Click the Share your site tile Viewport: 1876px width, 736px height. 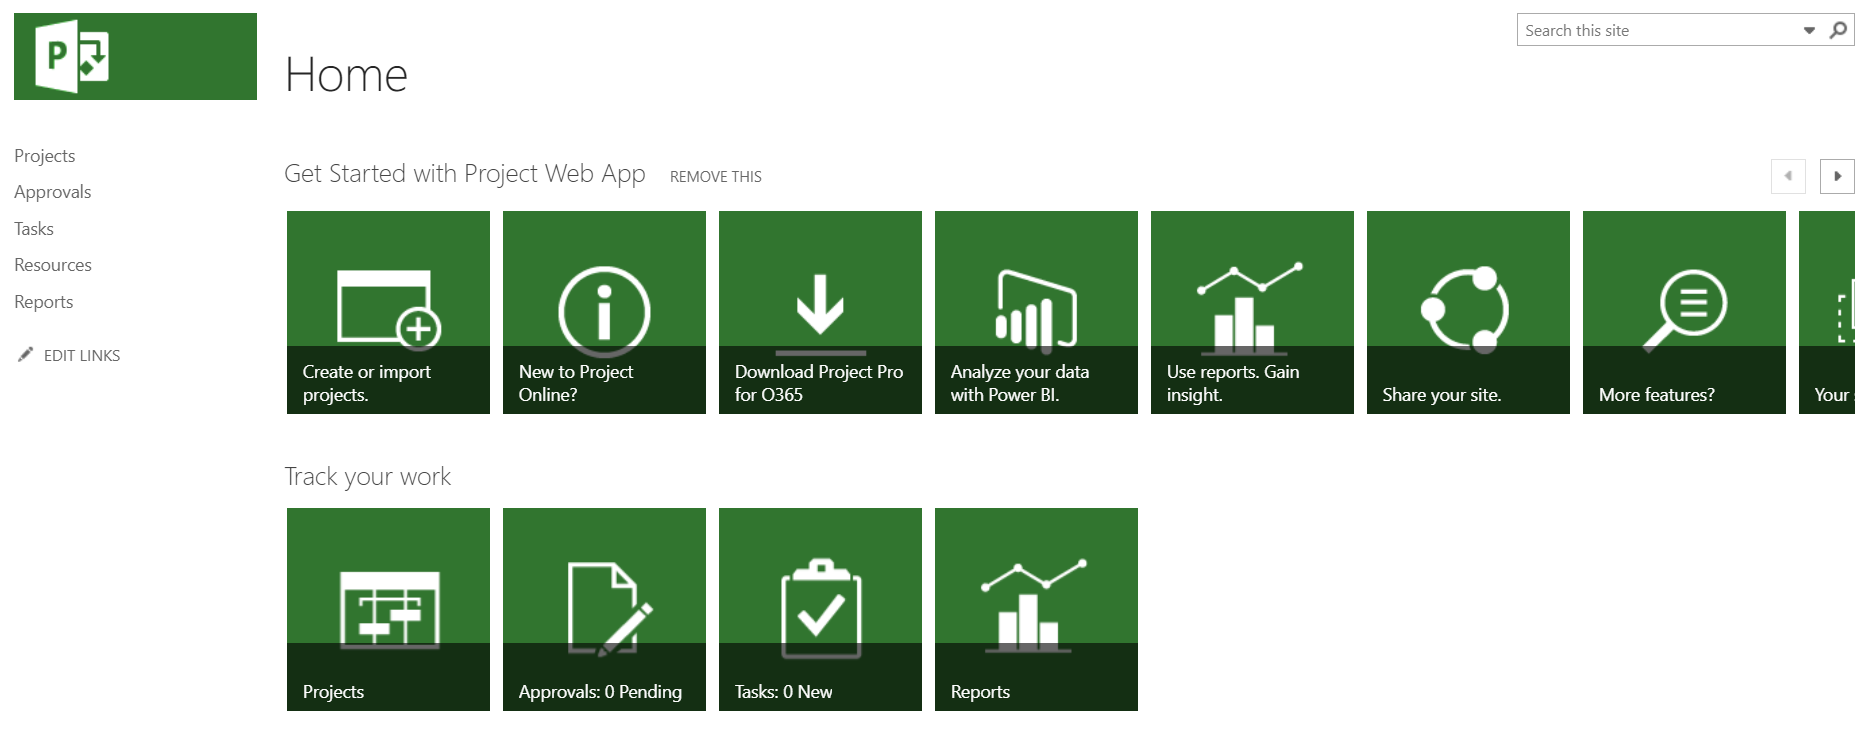point(1468,312)
